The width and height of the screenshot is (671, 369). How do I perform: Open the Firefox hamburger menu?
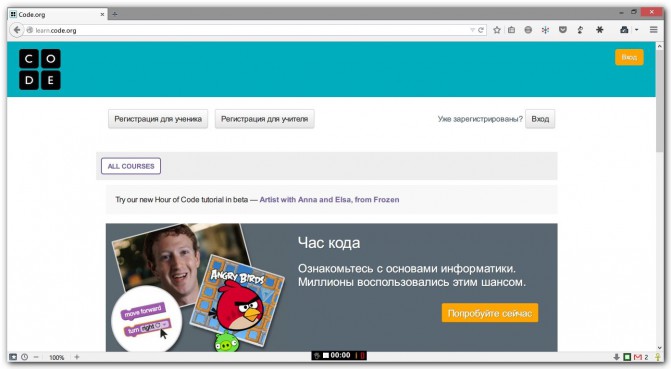[653, 30]
